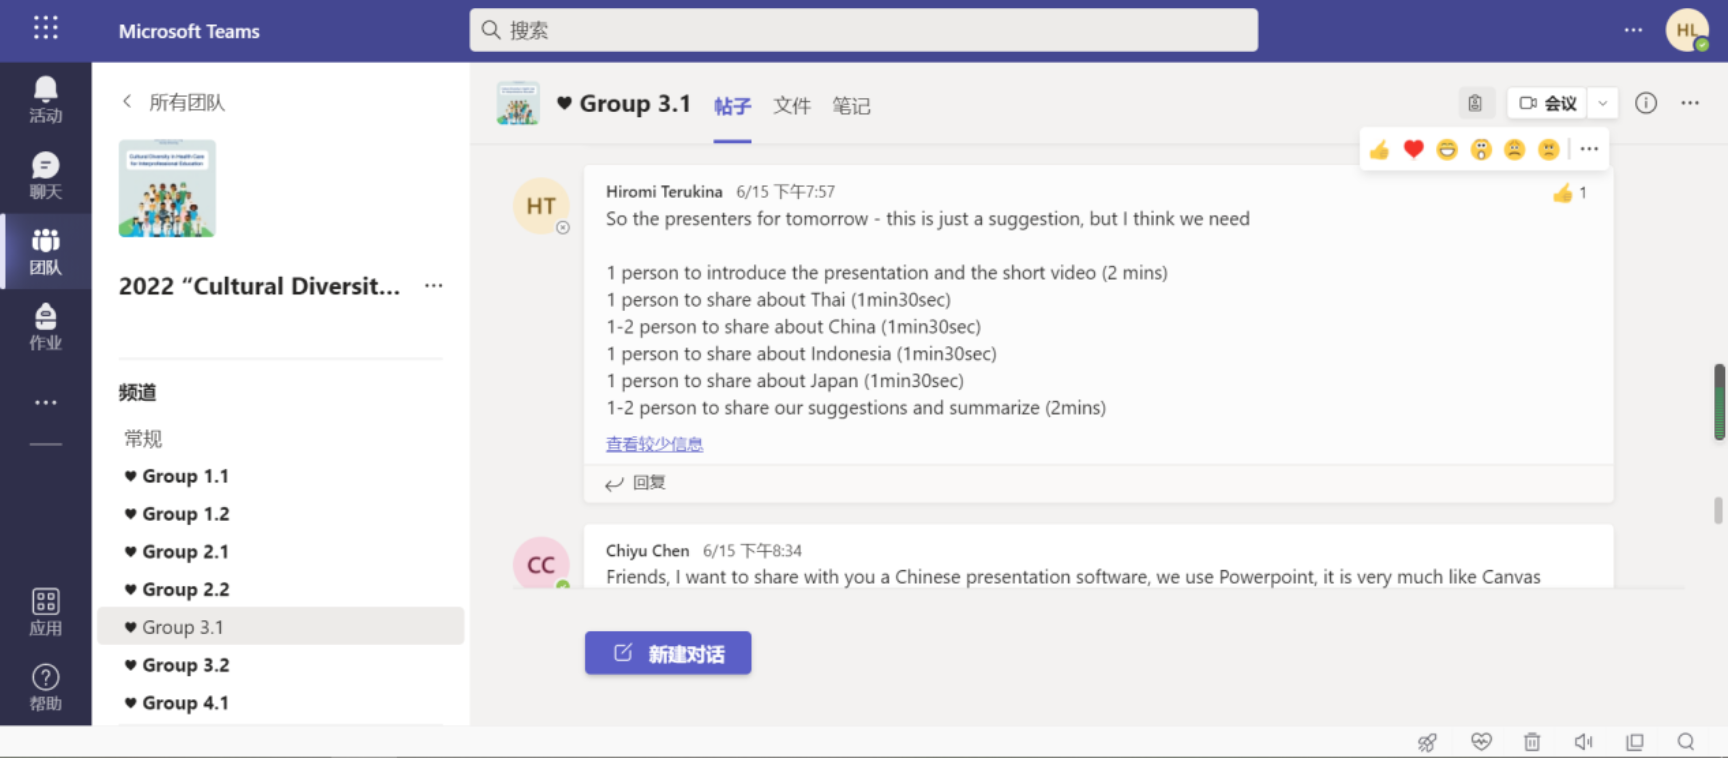Click the New conversation button
1728x759 pixels.
pyautogui.click(x=668, y=653)
